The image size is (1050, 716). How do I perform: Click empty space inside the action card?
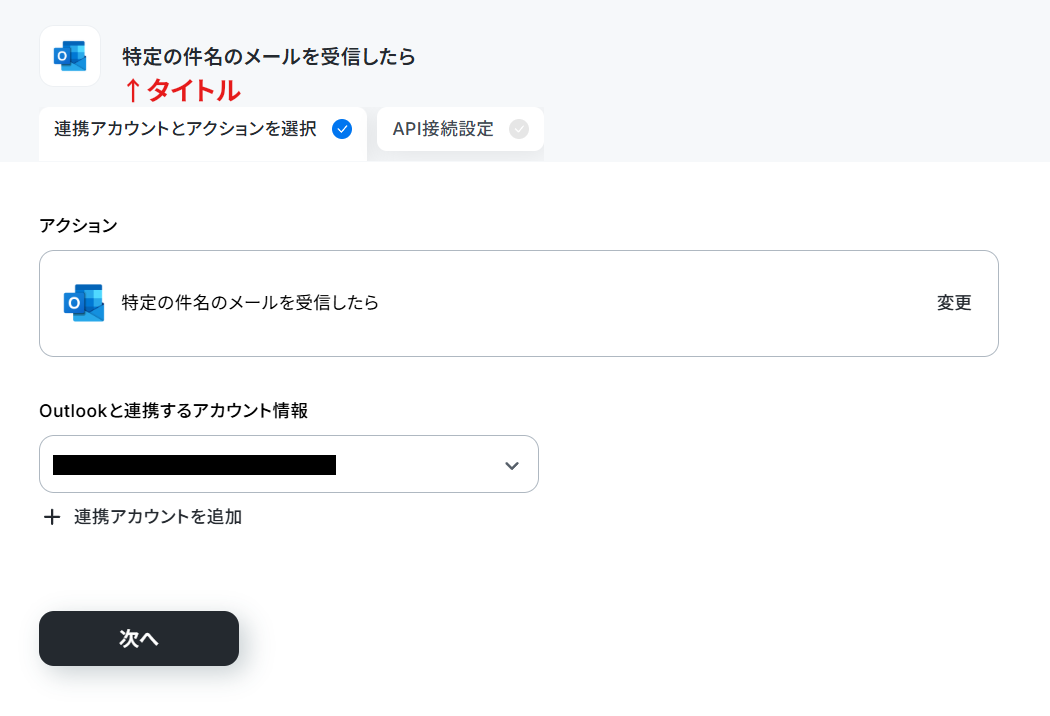[656, 303]
